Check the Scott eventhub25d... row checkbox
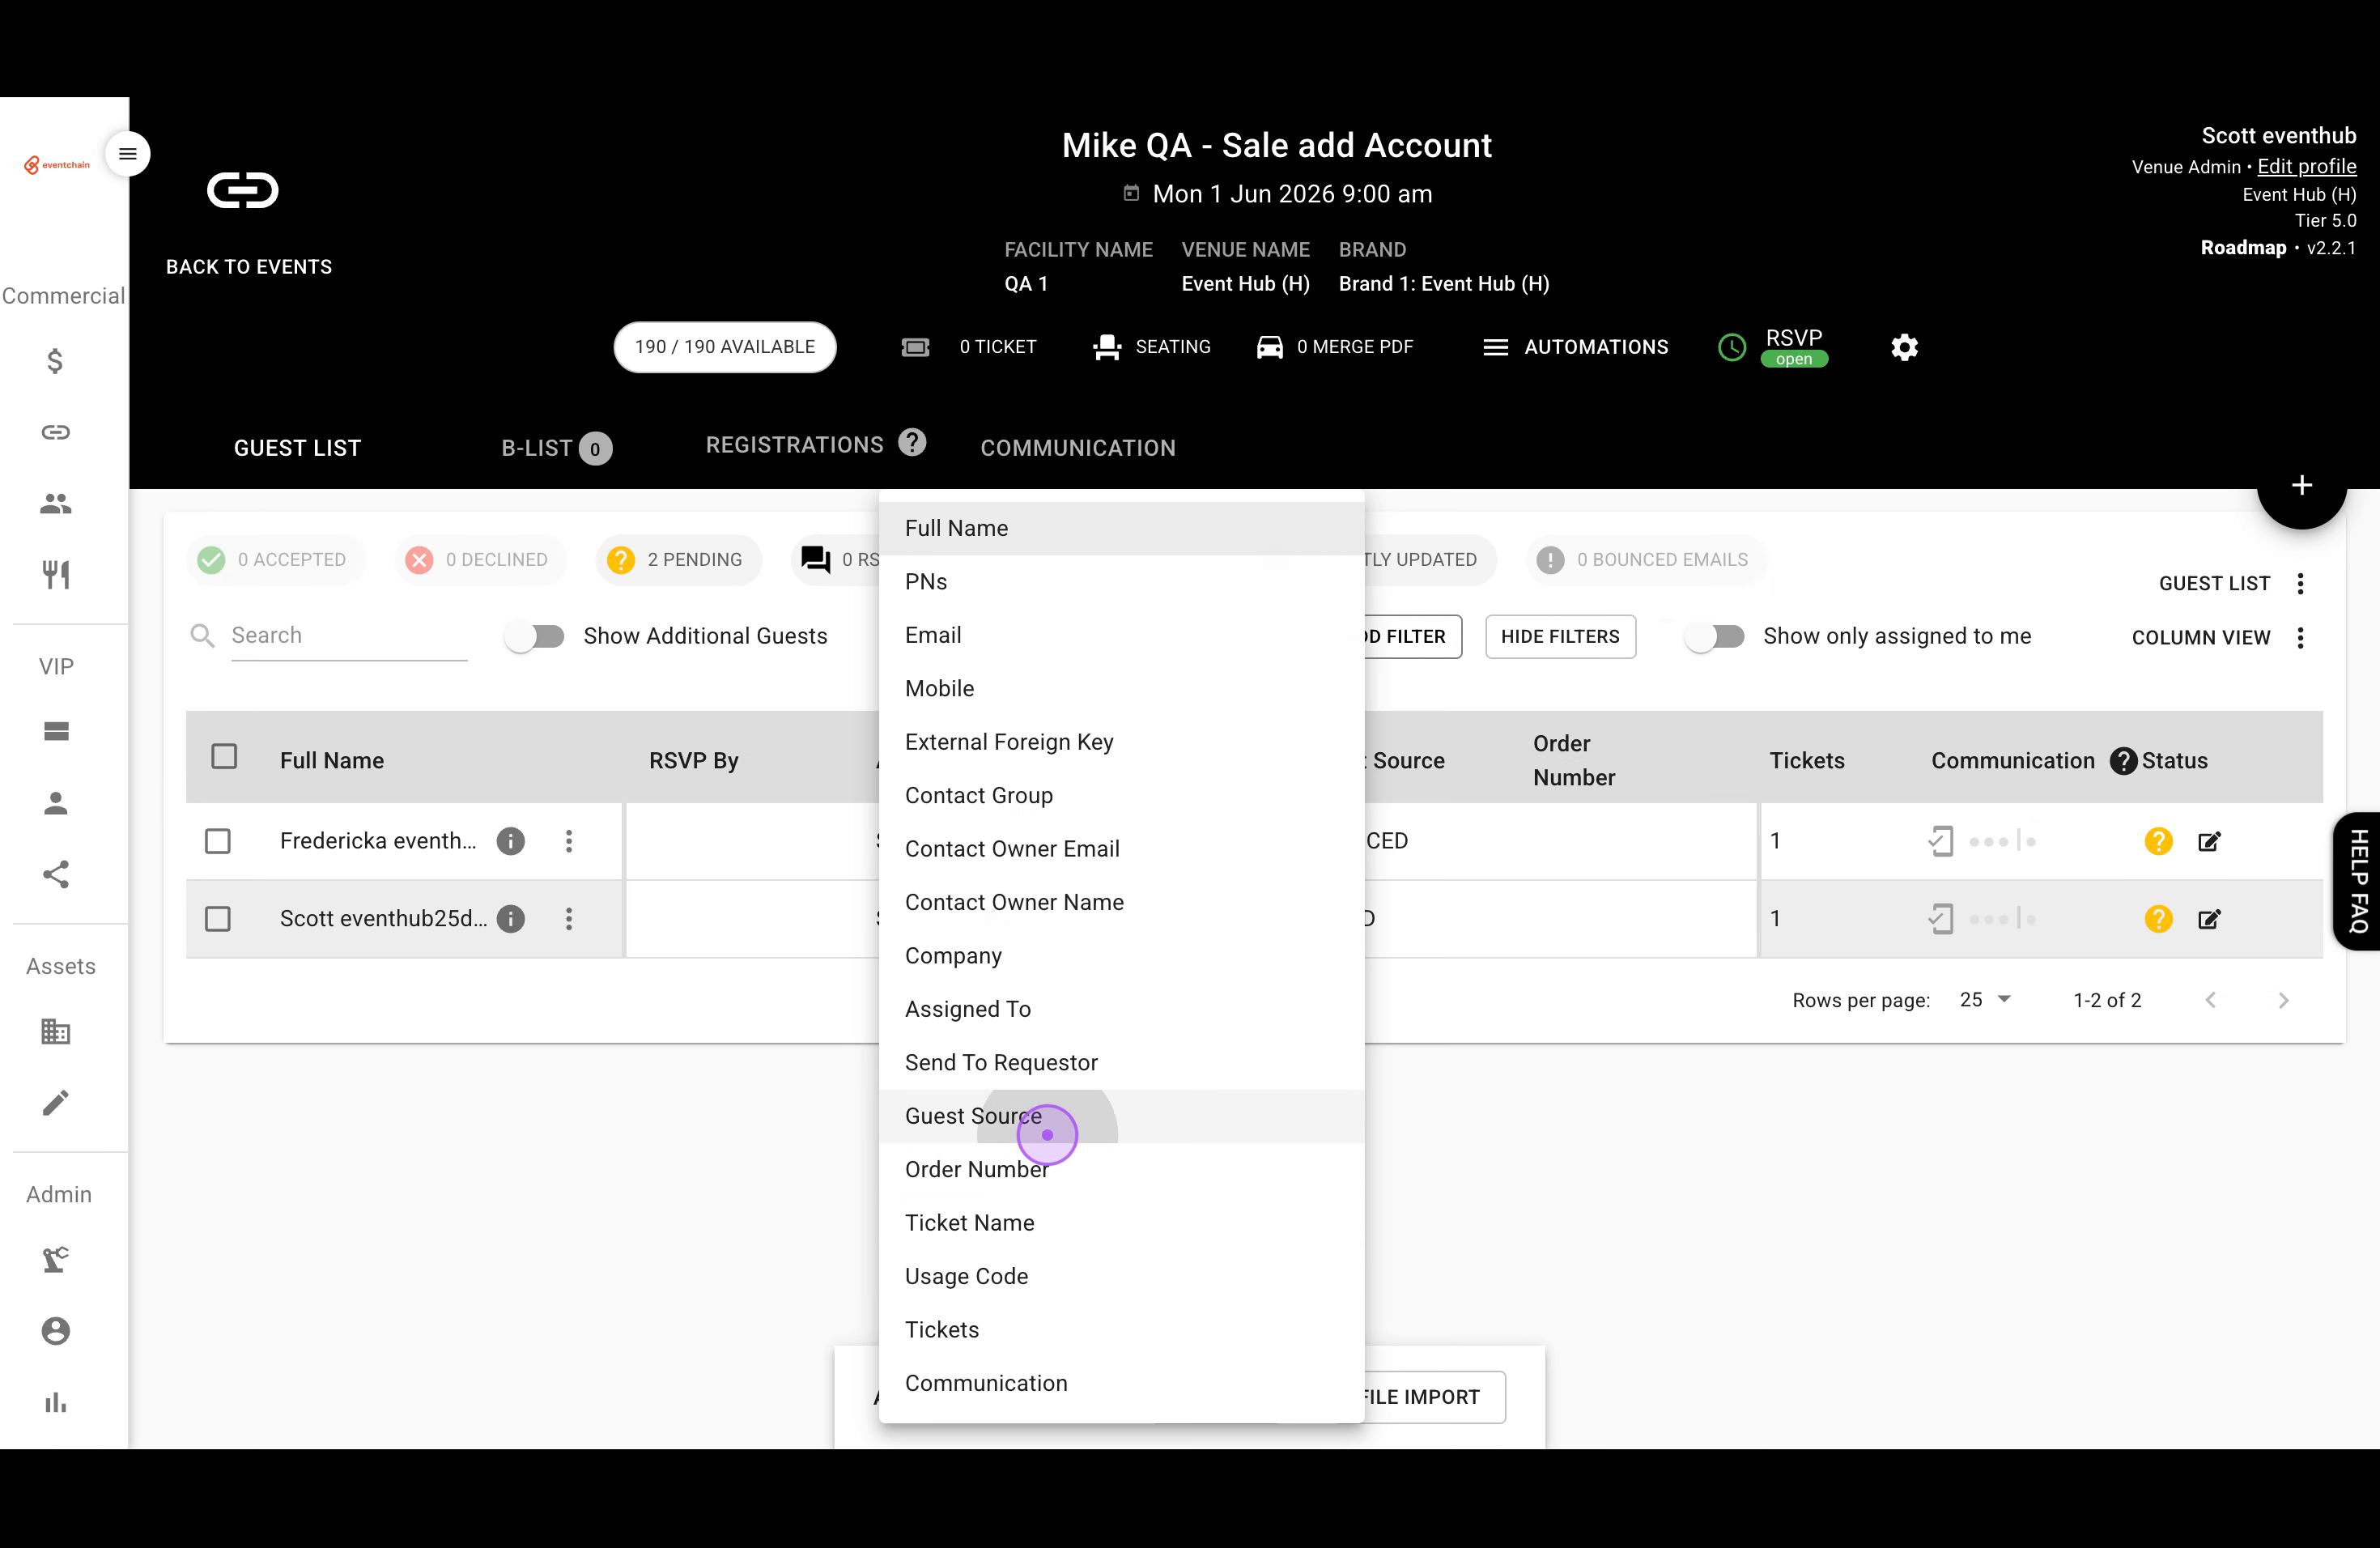The width and height of the screenshot is (2380, 1548). (x=217, y=919)
